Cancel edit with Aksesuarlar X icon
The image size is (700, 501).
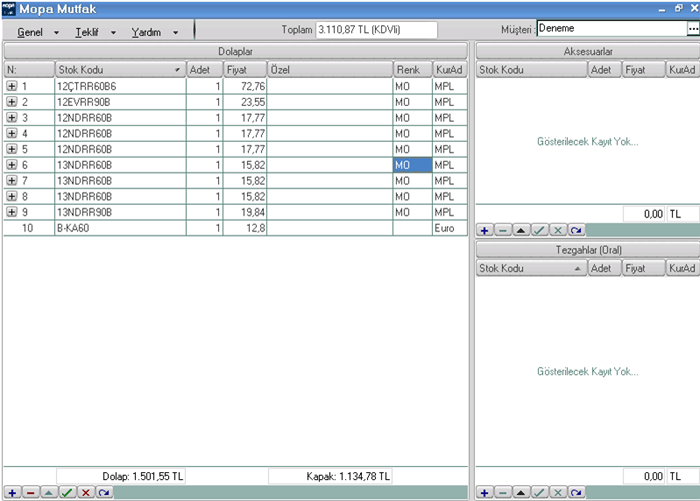558,230
